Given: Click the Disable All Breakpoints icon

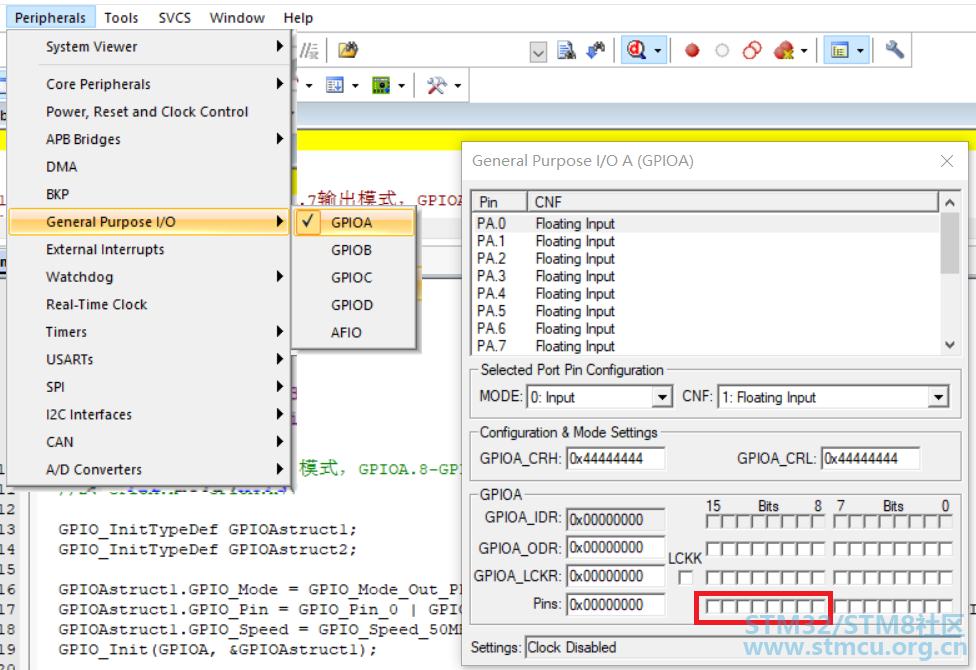Looking at the screenshot, I should (752, 50).
